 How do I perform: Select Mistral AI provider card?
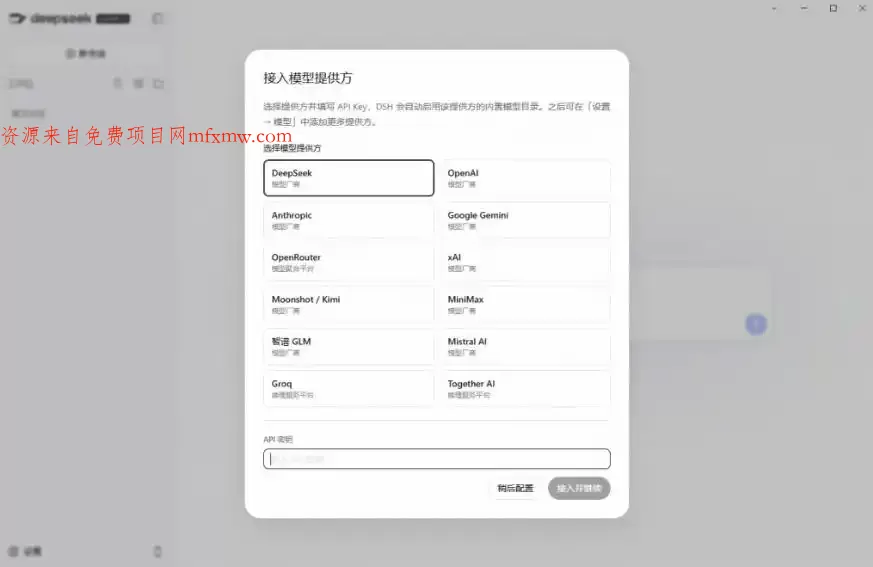click(x=526, y=346)
